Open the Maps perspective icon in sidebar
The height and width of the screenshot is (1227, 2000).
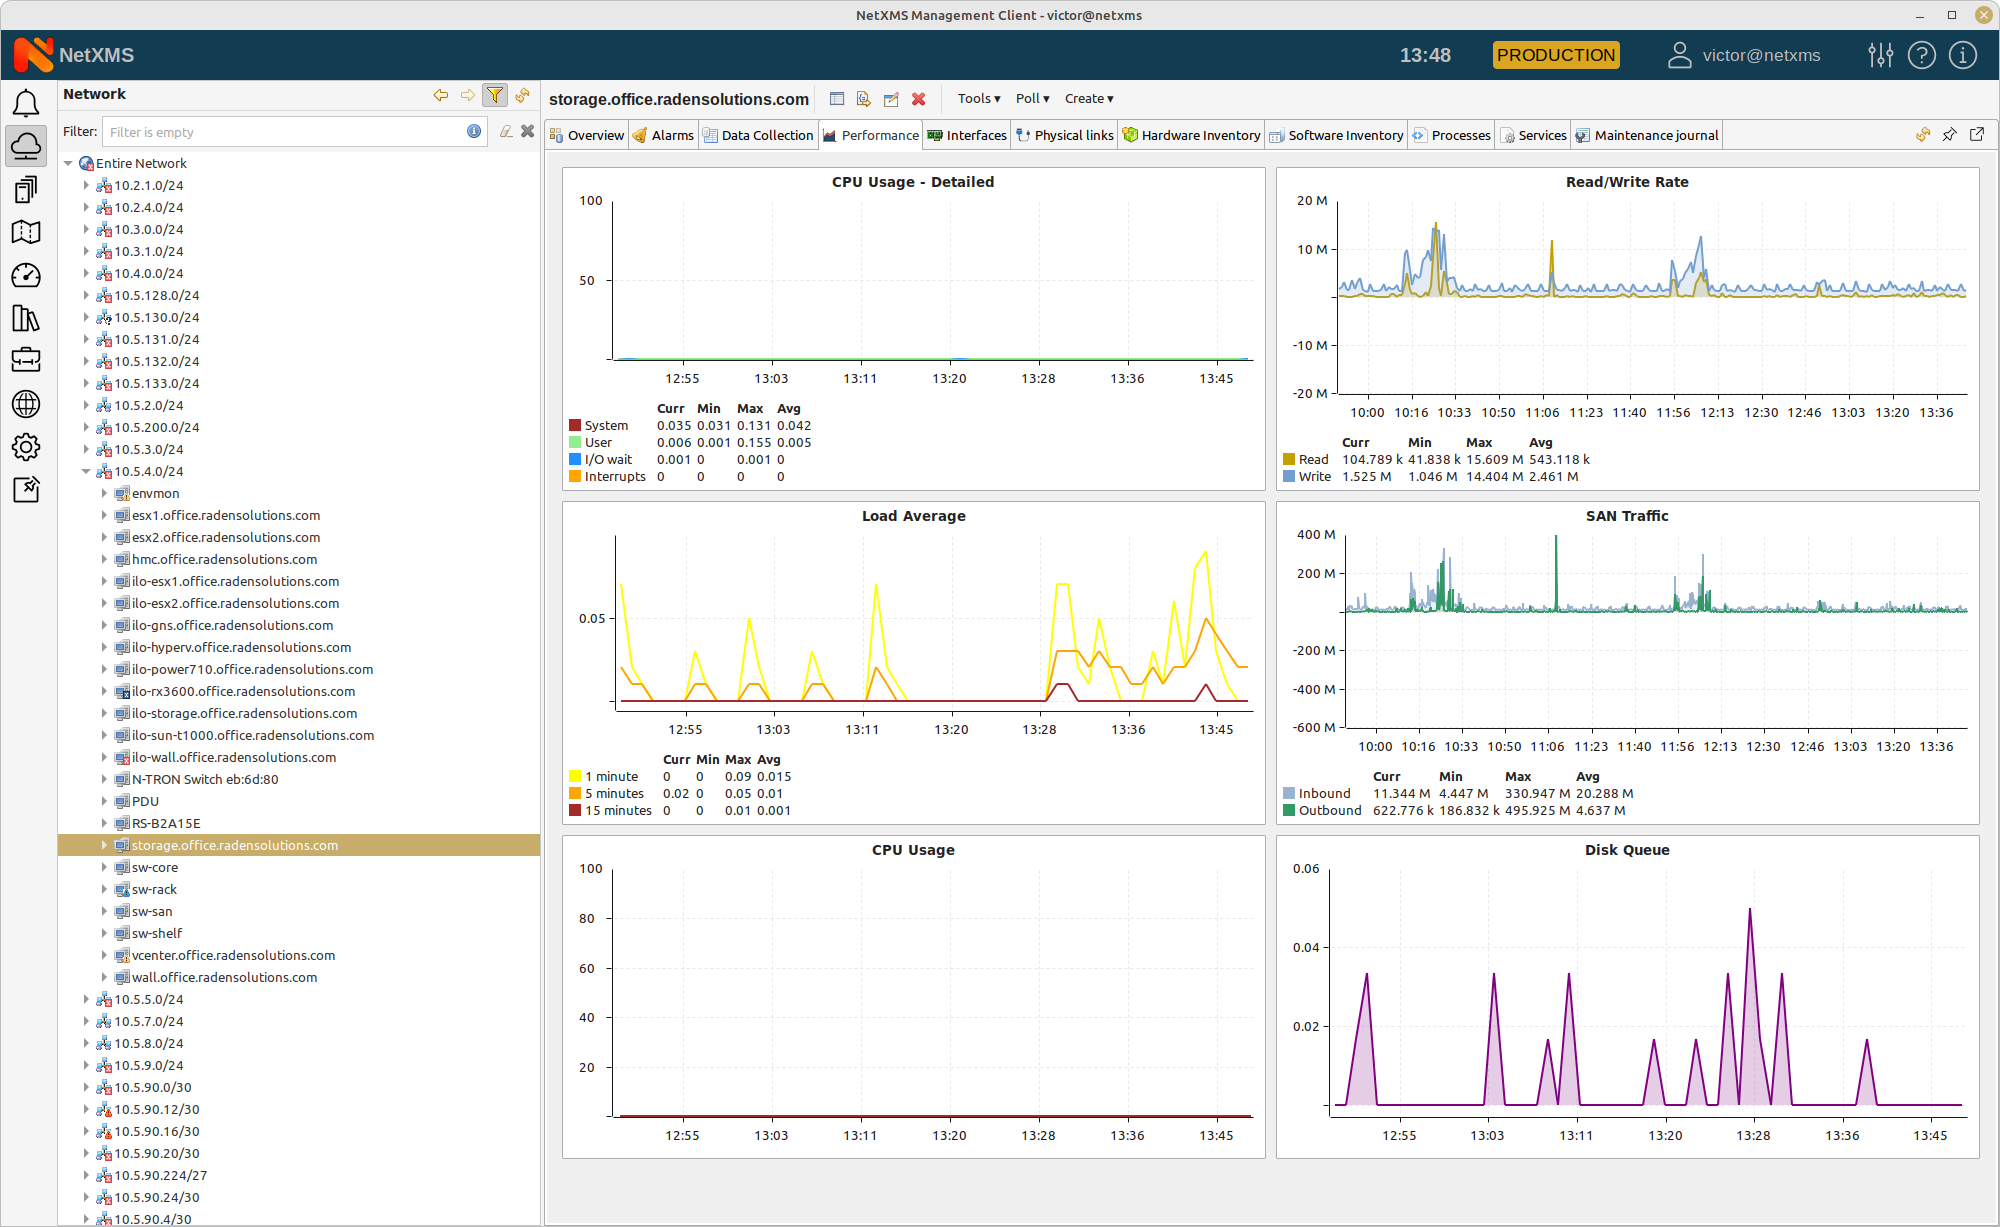[26, 232]
